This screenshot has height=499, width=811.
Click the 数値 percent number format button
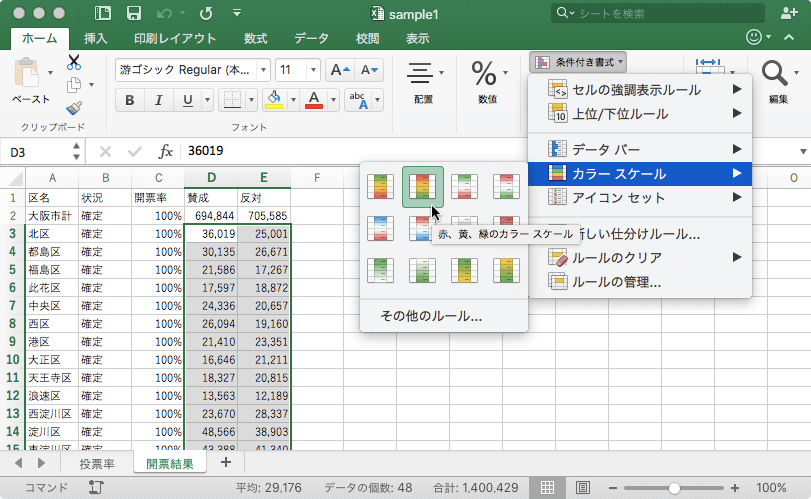click(488, 81)
